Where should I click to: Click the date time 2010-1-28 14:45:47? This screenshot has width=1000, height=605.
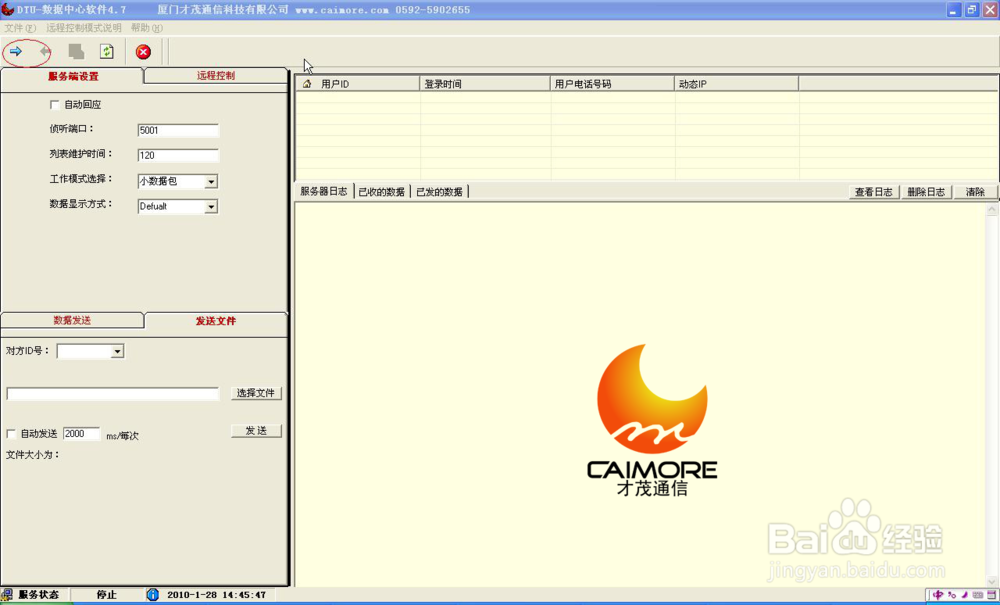point(217,595)
